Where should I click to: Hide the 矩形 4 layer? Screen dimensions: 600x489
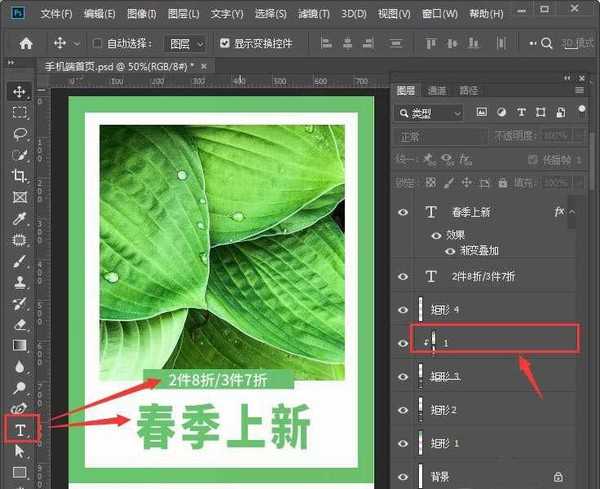pyautogui.click(x=403, y=310)
